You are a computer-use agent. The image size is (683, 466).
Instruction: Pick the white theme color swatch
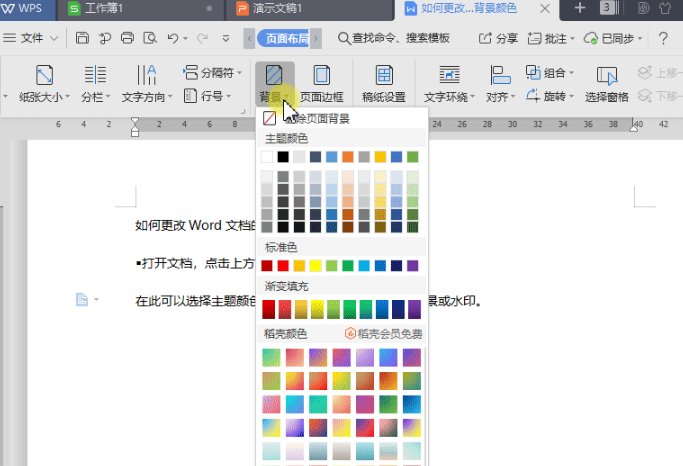pyautogui.click(x=267, y=157)
